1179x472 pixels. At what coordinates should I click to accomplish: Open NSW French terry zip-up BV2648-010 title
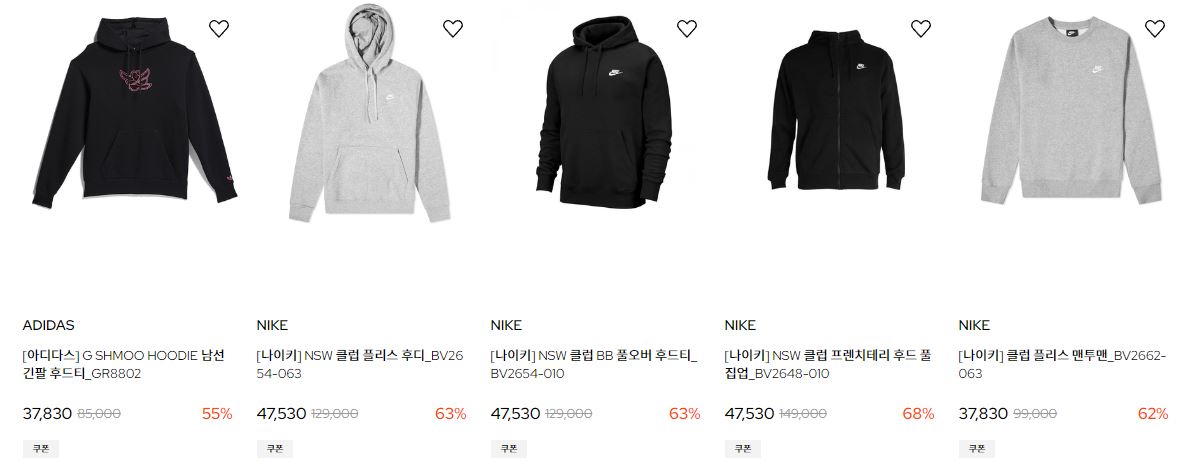(828, 365)
